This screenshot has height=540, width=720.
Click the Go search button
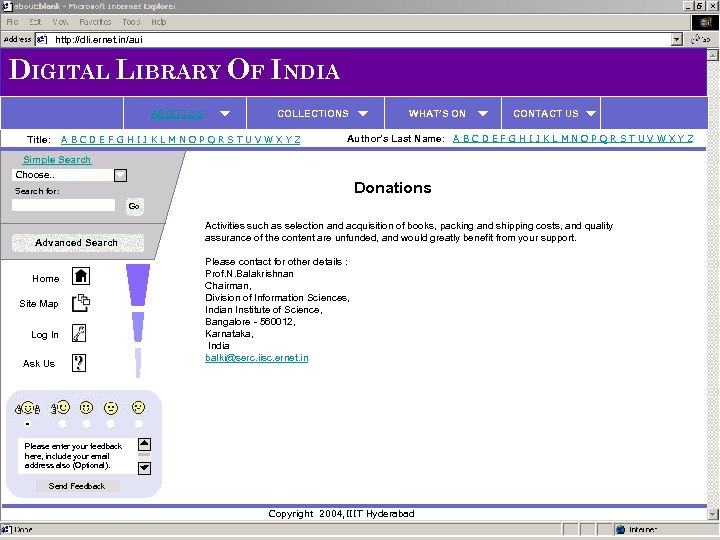tap(134, 206)
